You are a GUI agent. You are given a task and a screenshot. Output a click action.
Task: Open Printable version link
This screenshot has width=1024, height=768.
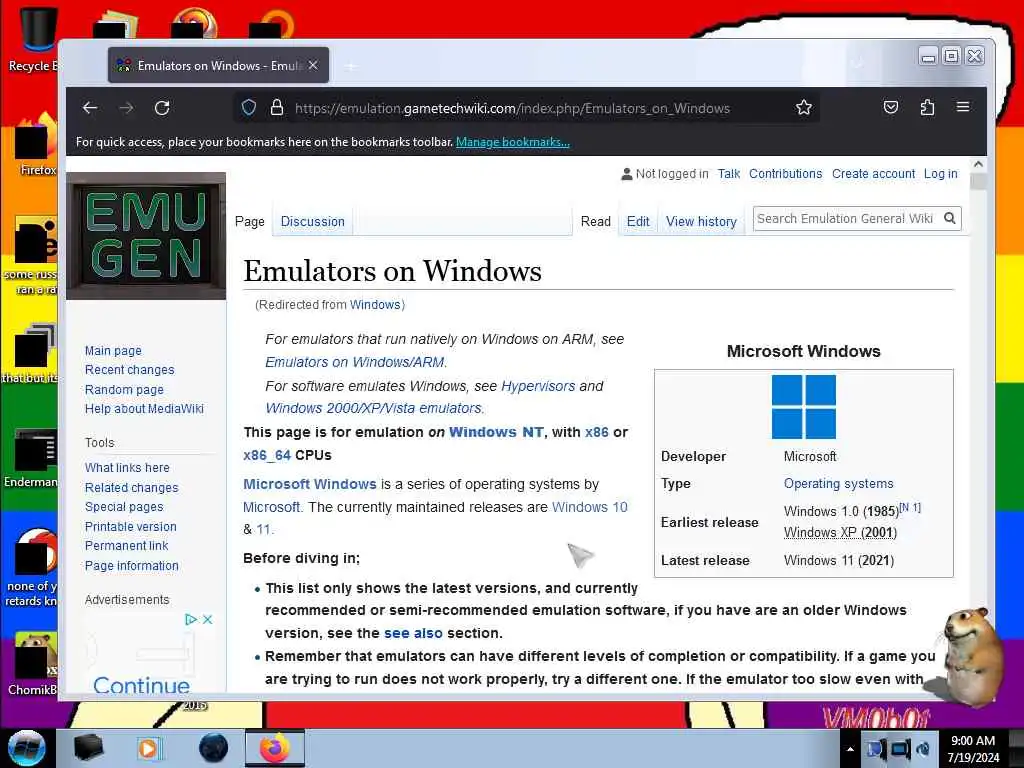(x=131, y=526)
